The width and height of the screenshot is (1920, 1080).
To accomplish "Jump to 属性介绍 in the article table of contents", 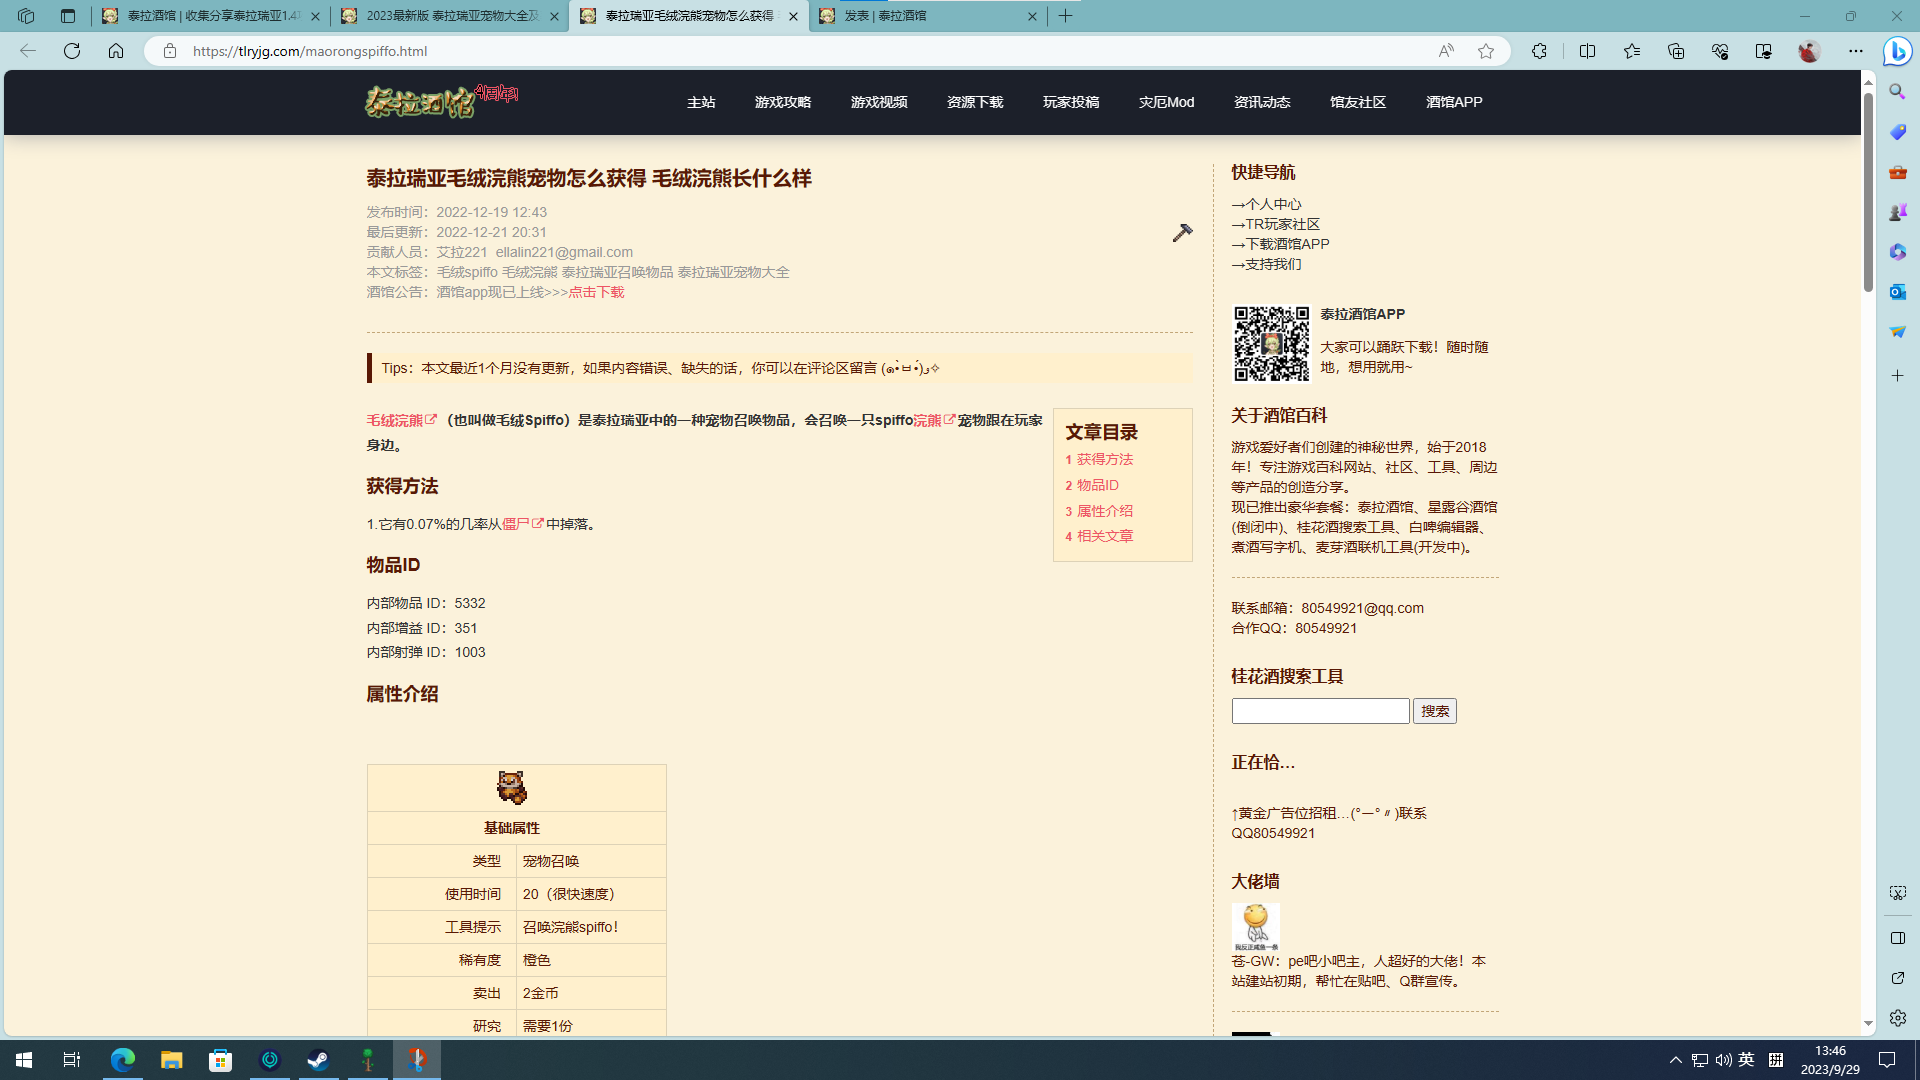I will tap(1104, 511).
